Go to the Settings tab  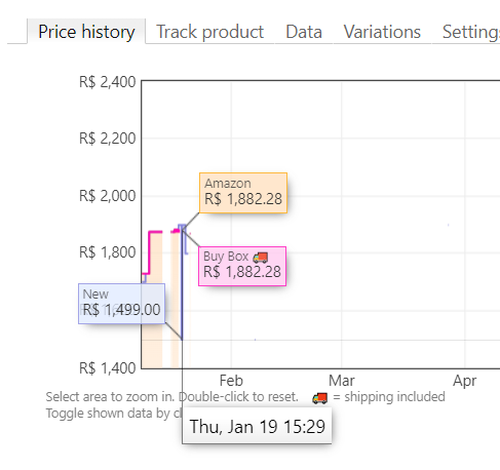(471, 32)
